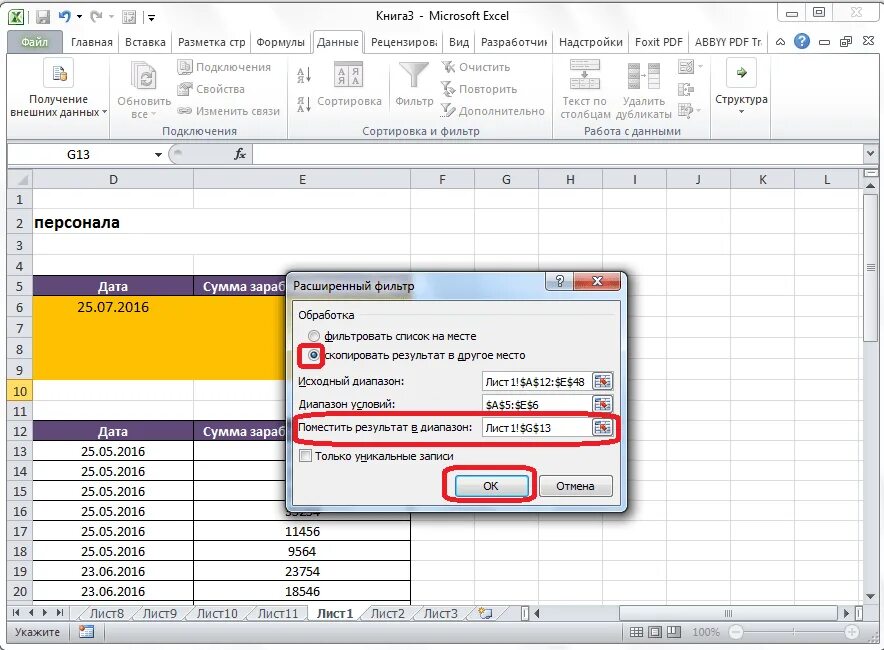Screen dimensions: 884x650
Task: Select фильтровать список на месте radio
Action: click(x=313, y=336)
